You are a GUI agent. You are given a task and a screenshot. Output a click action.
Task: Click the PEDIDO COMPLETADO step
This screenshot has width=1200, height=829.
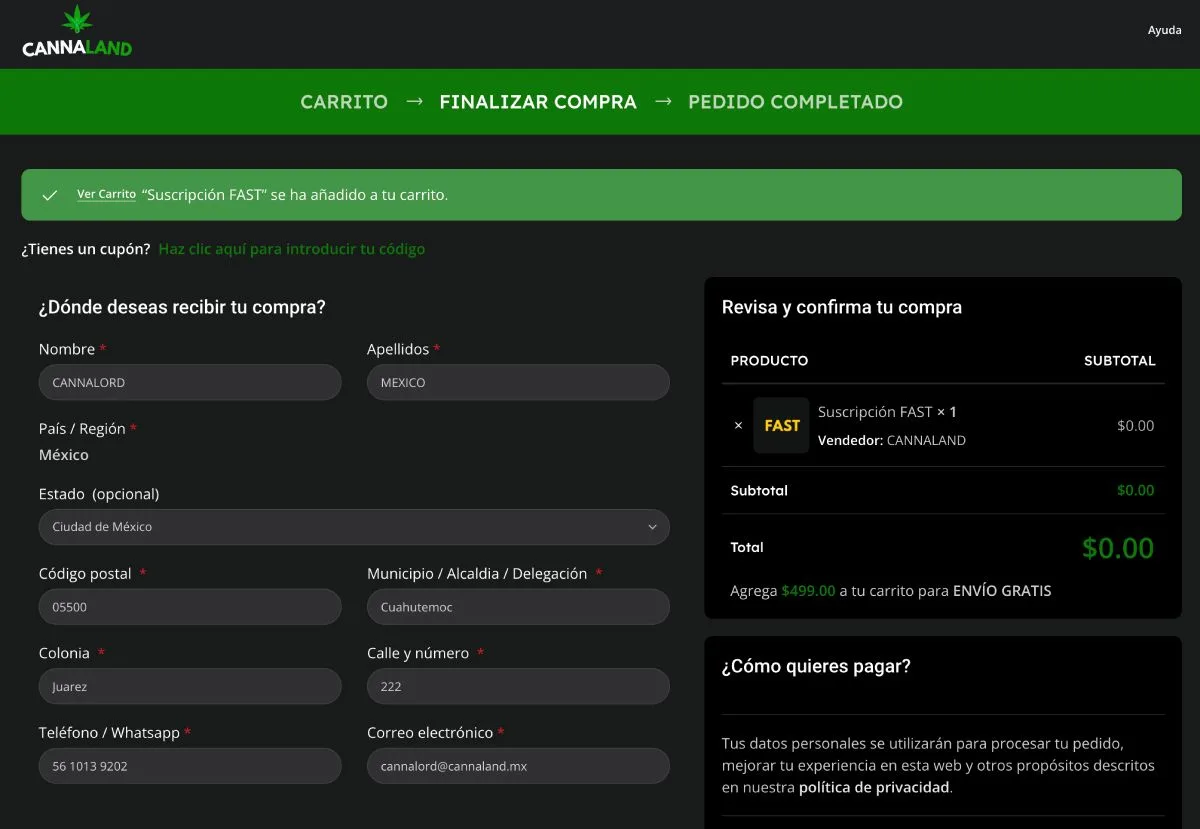coord(795,102)
